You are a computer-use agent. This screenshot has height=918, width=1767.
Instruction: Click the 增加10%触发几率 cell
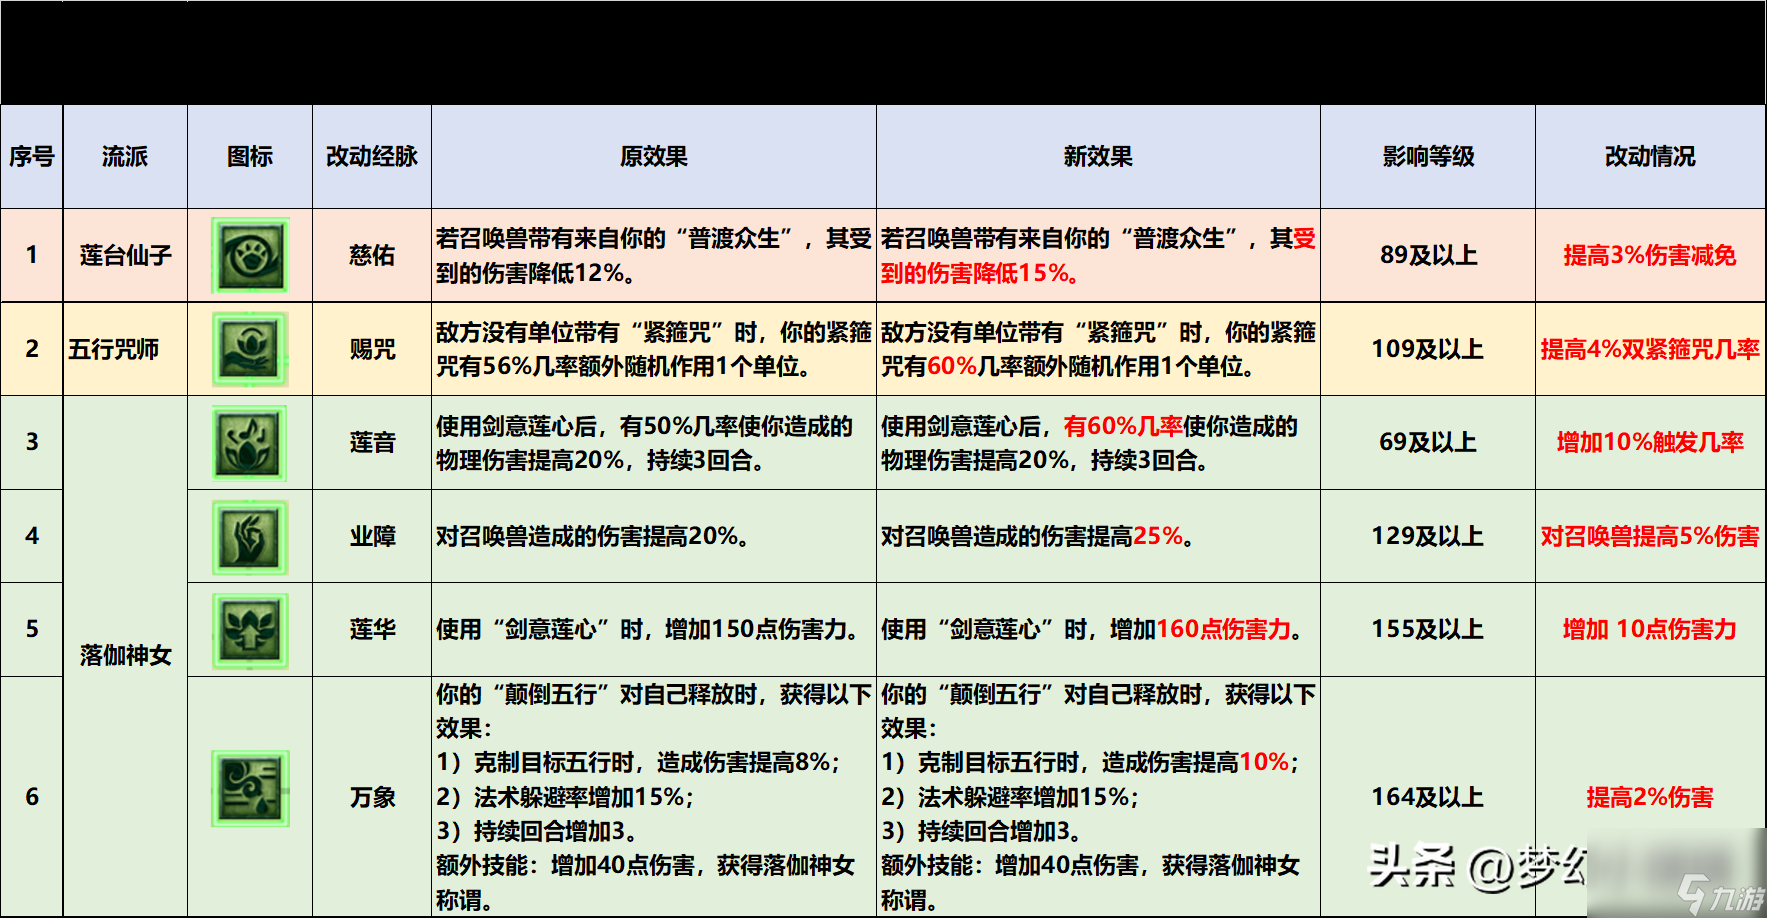(x=1650, y=442)
